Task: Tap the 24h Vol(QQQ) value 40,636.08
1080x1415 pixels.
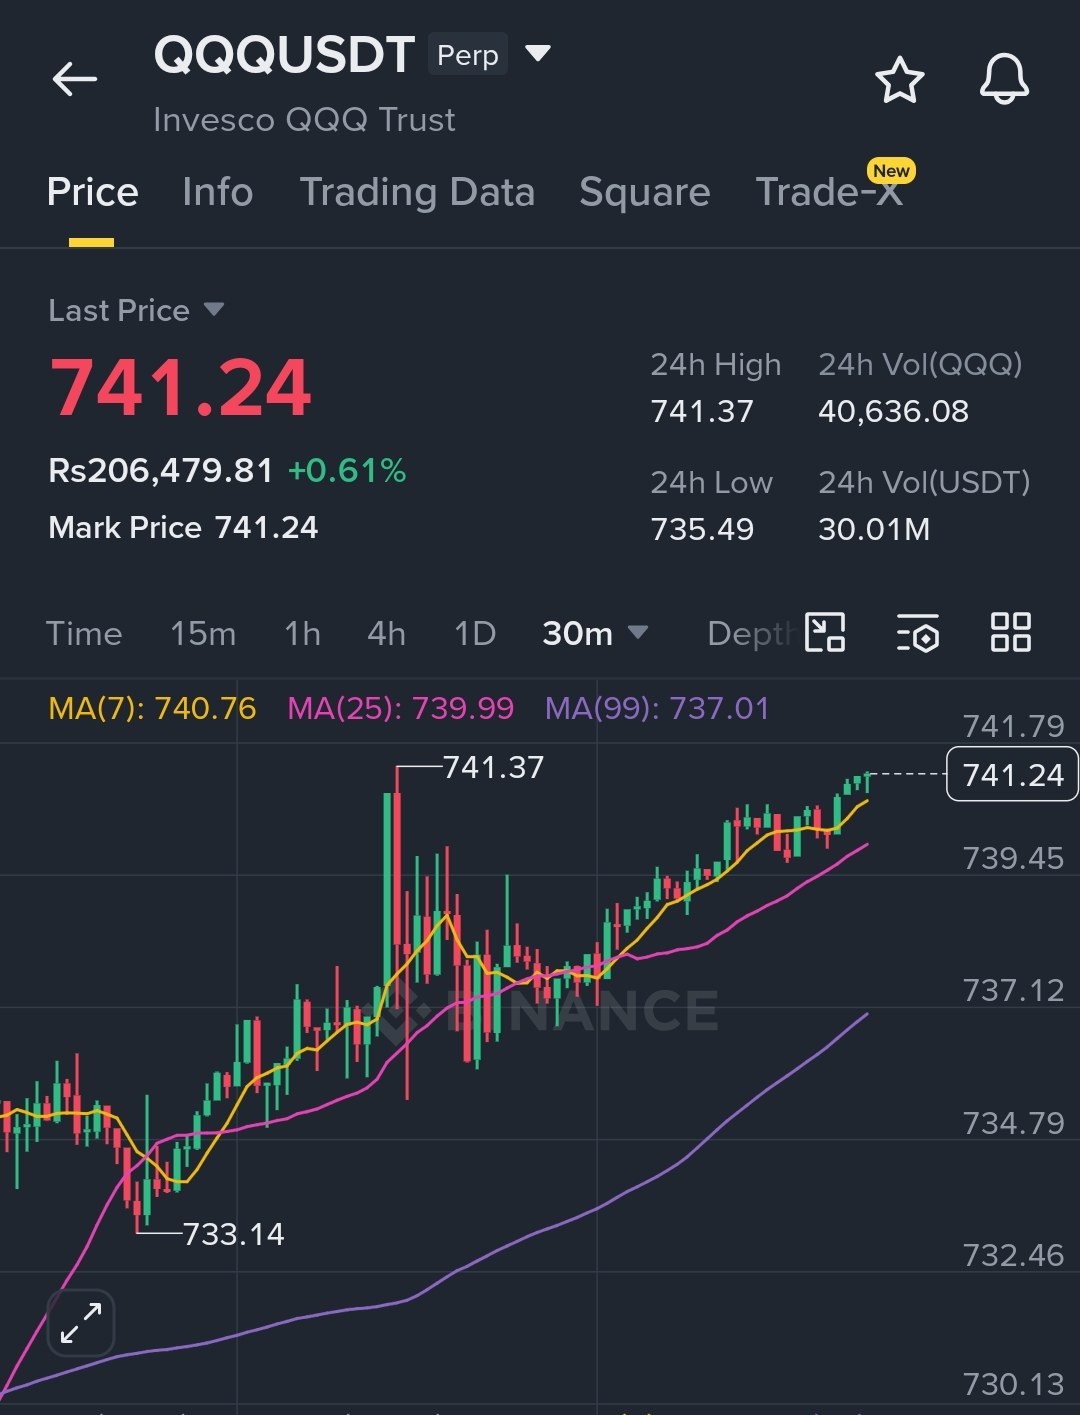Action: tap(893, 412)
